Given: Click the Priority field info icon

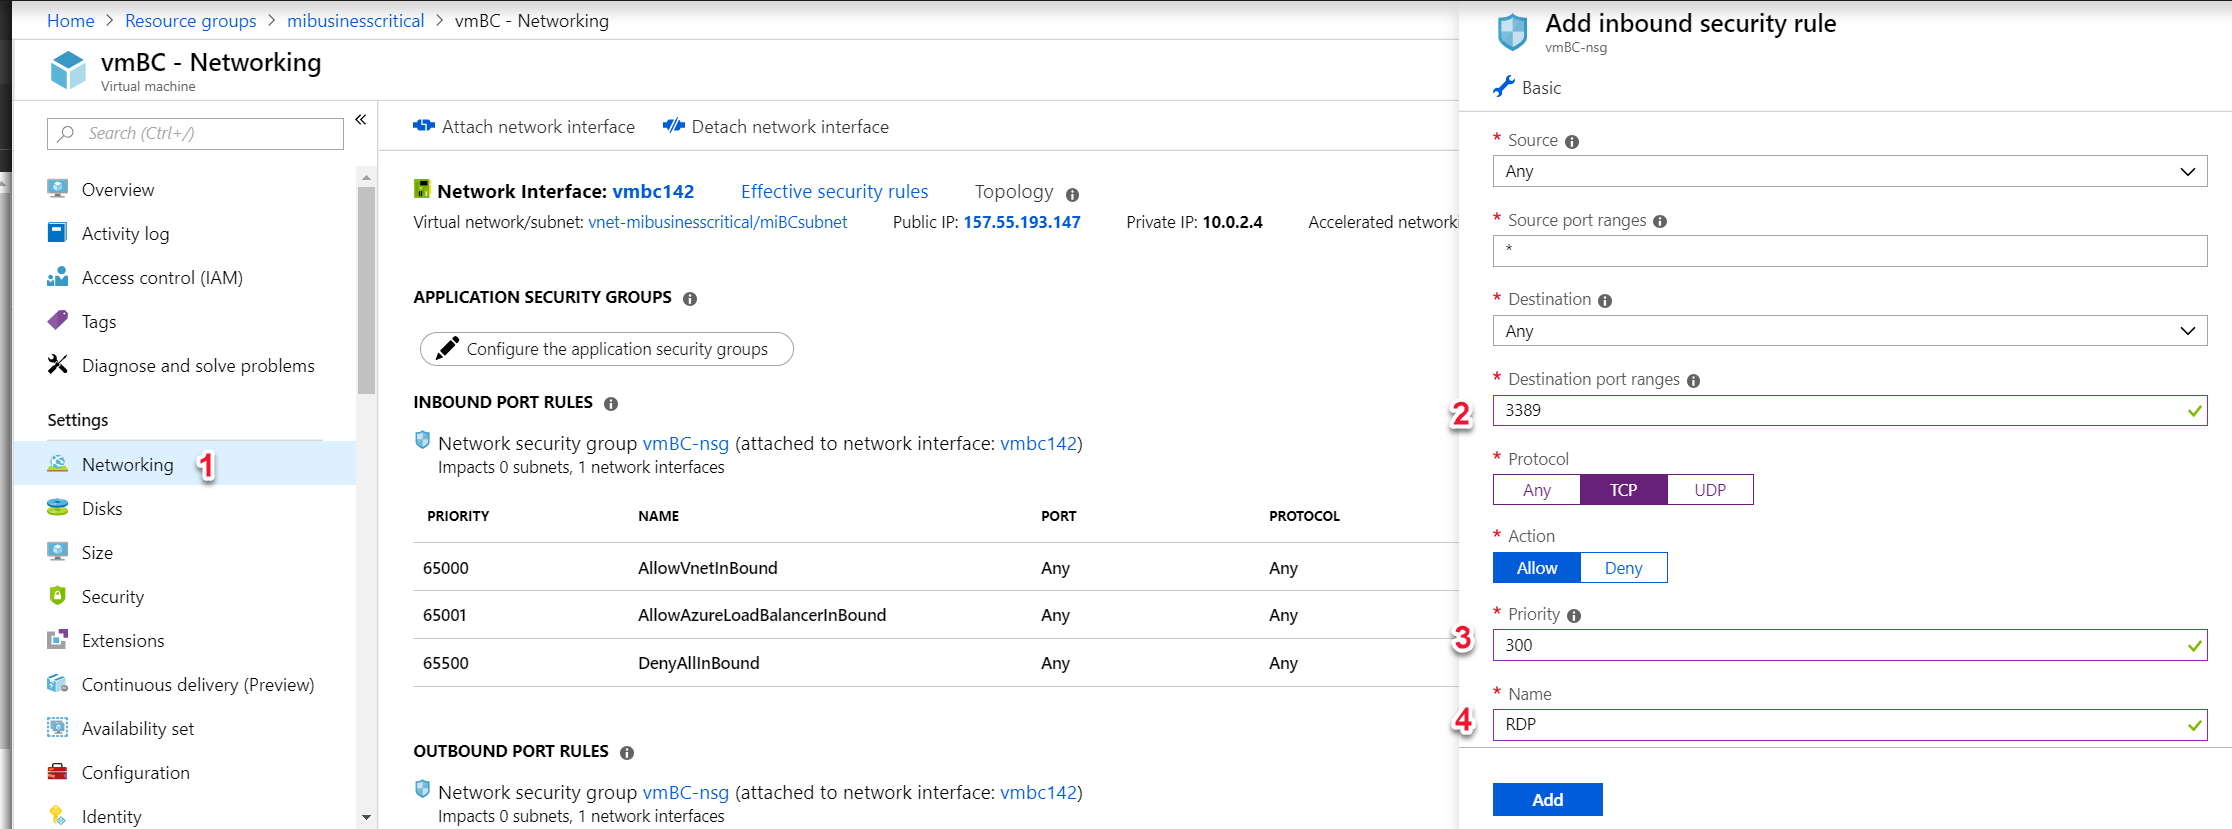Looking at the screenshot, I should 1574,616.
